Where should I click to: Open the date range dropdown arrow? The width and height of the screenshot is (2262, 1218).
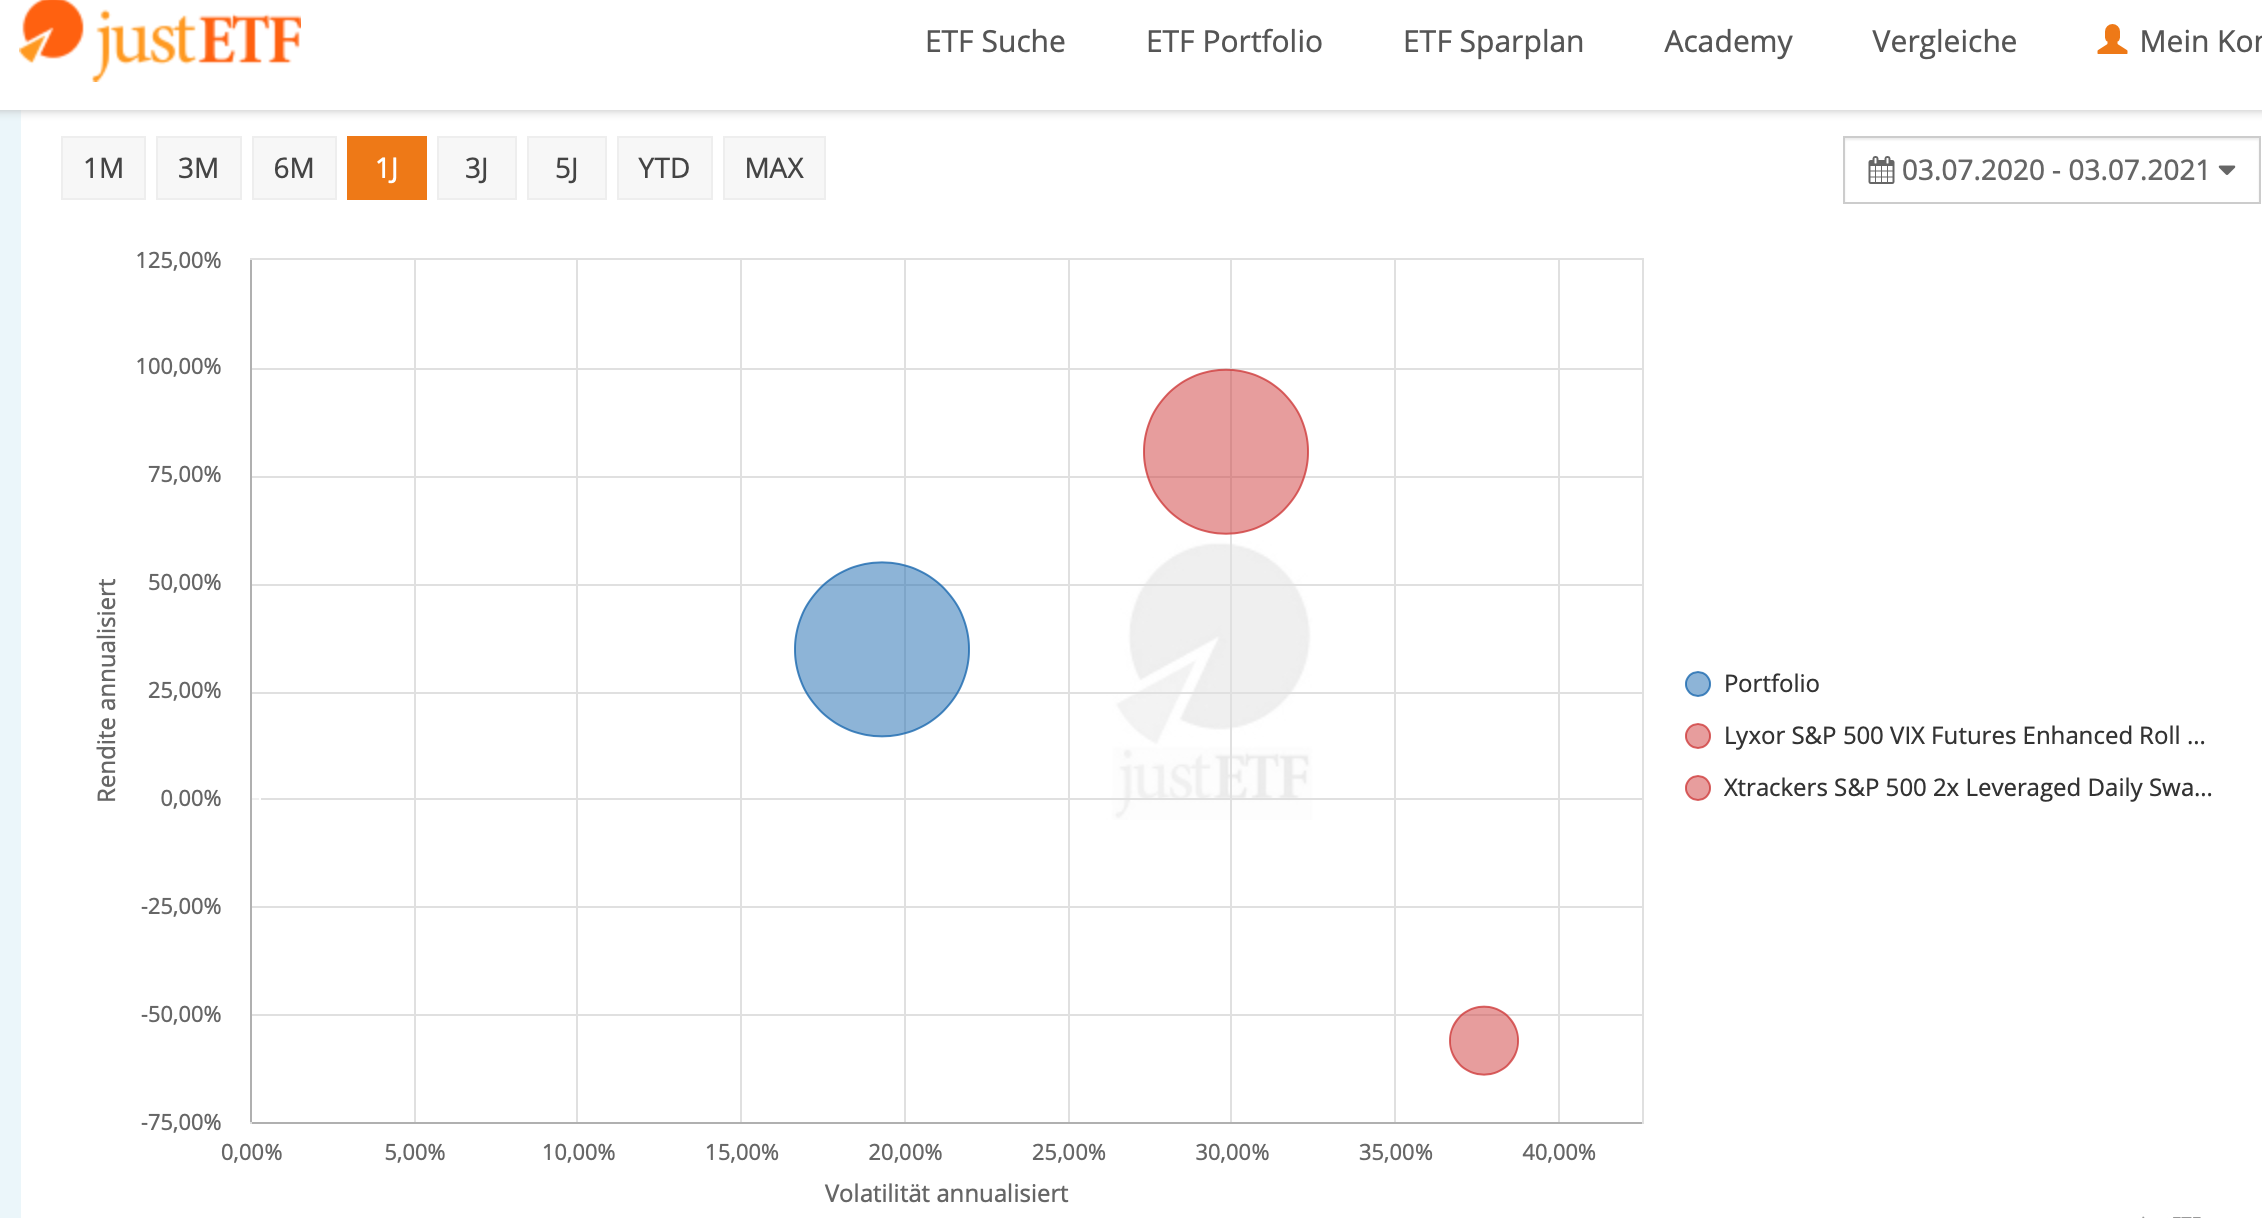point(2227,170)
